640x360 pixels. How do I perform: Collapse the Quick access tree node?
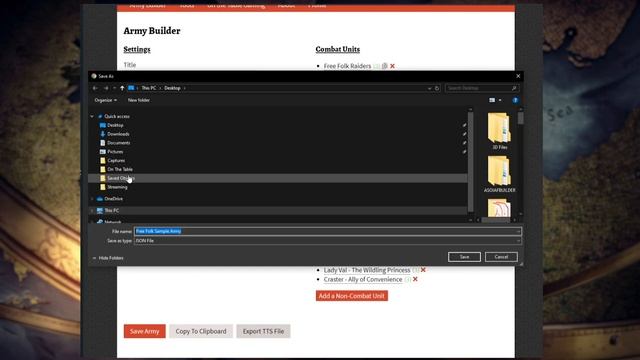[92, 116]
